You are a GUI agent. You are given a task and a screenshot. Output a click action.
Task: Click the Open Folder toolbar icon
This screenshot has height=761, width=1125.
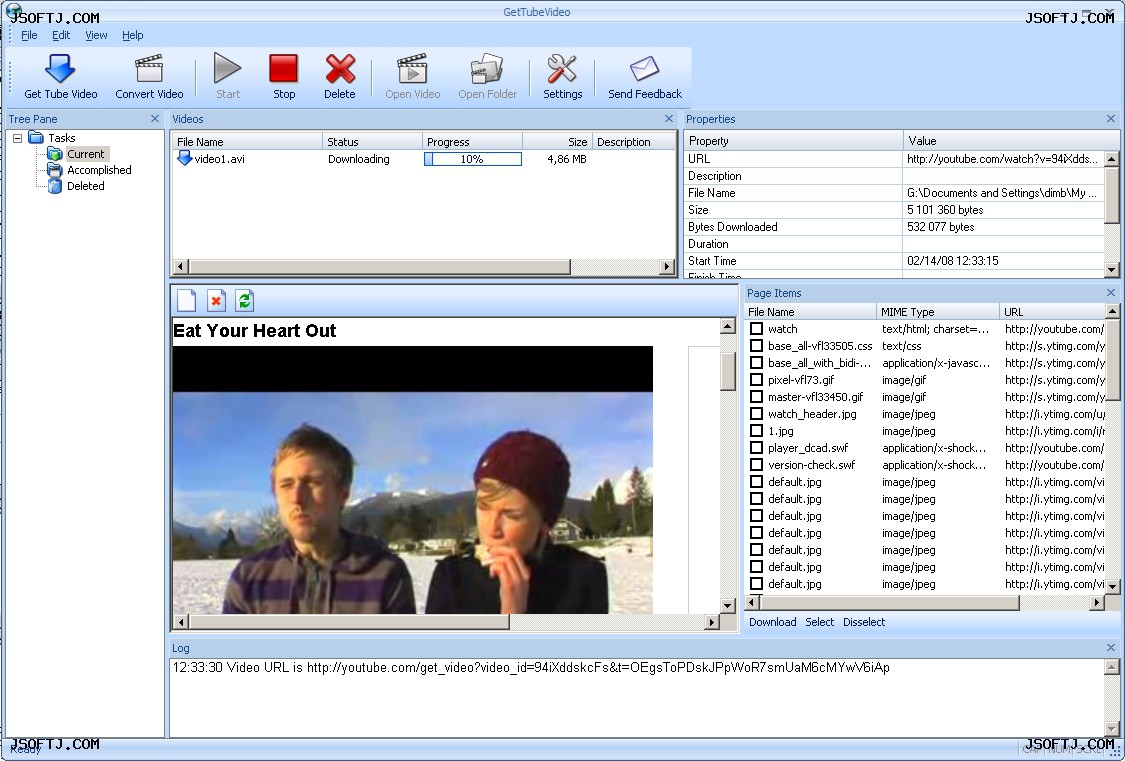tap(487, 69)
